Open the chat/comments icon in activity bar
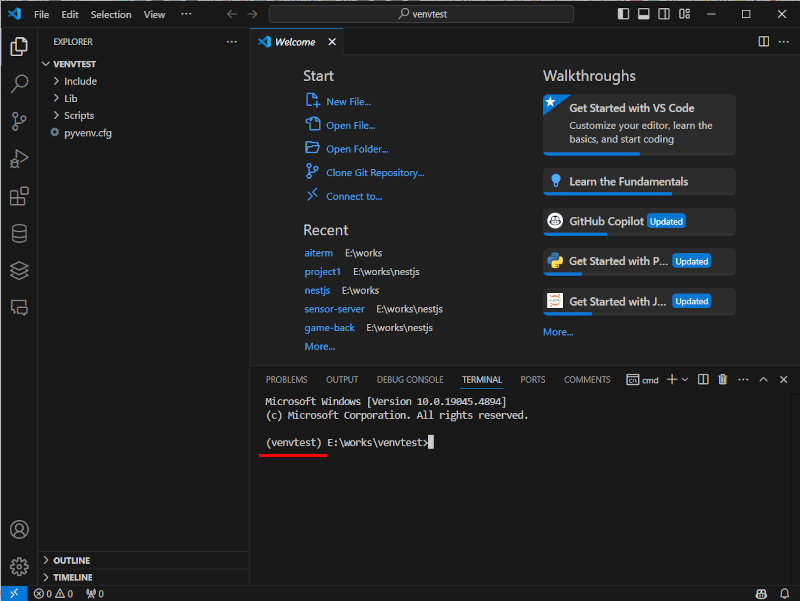The image size is (800, 601). [x=19, y=308]
